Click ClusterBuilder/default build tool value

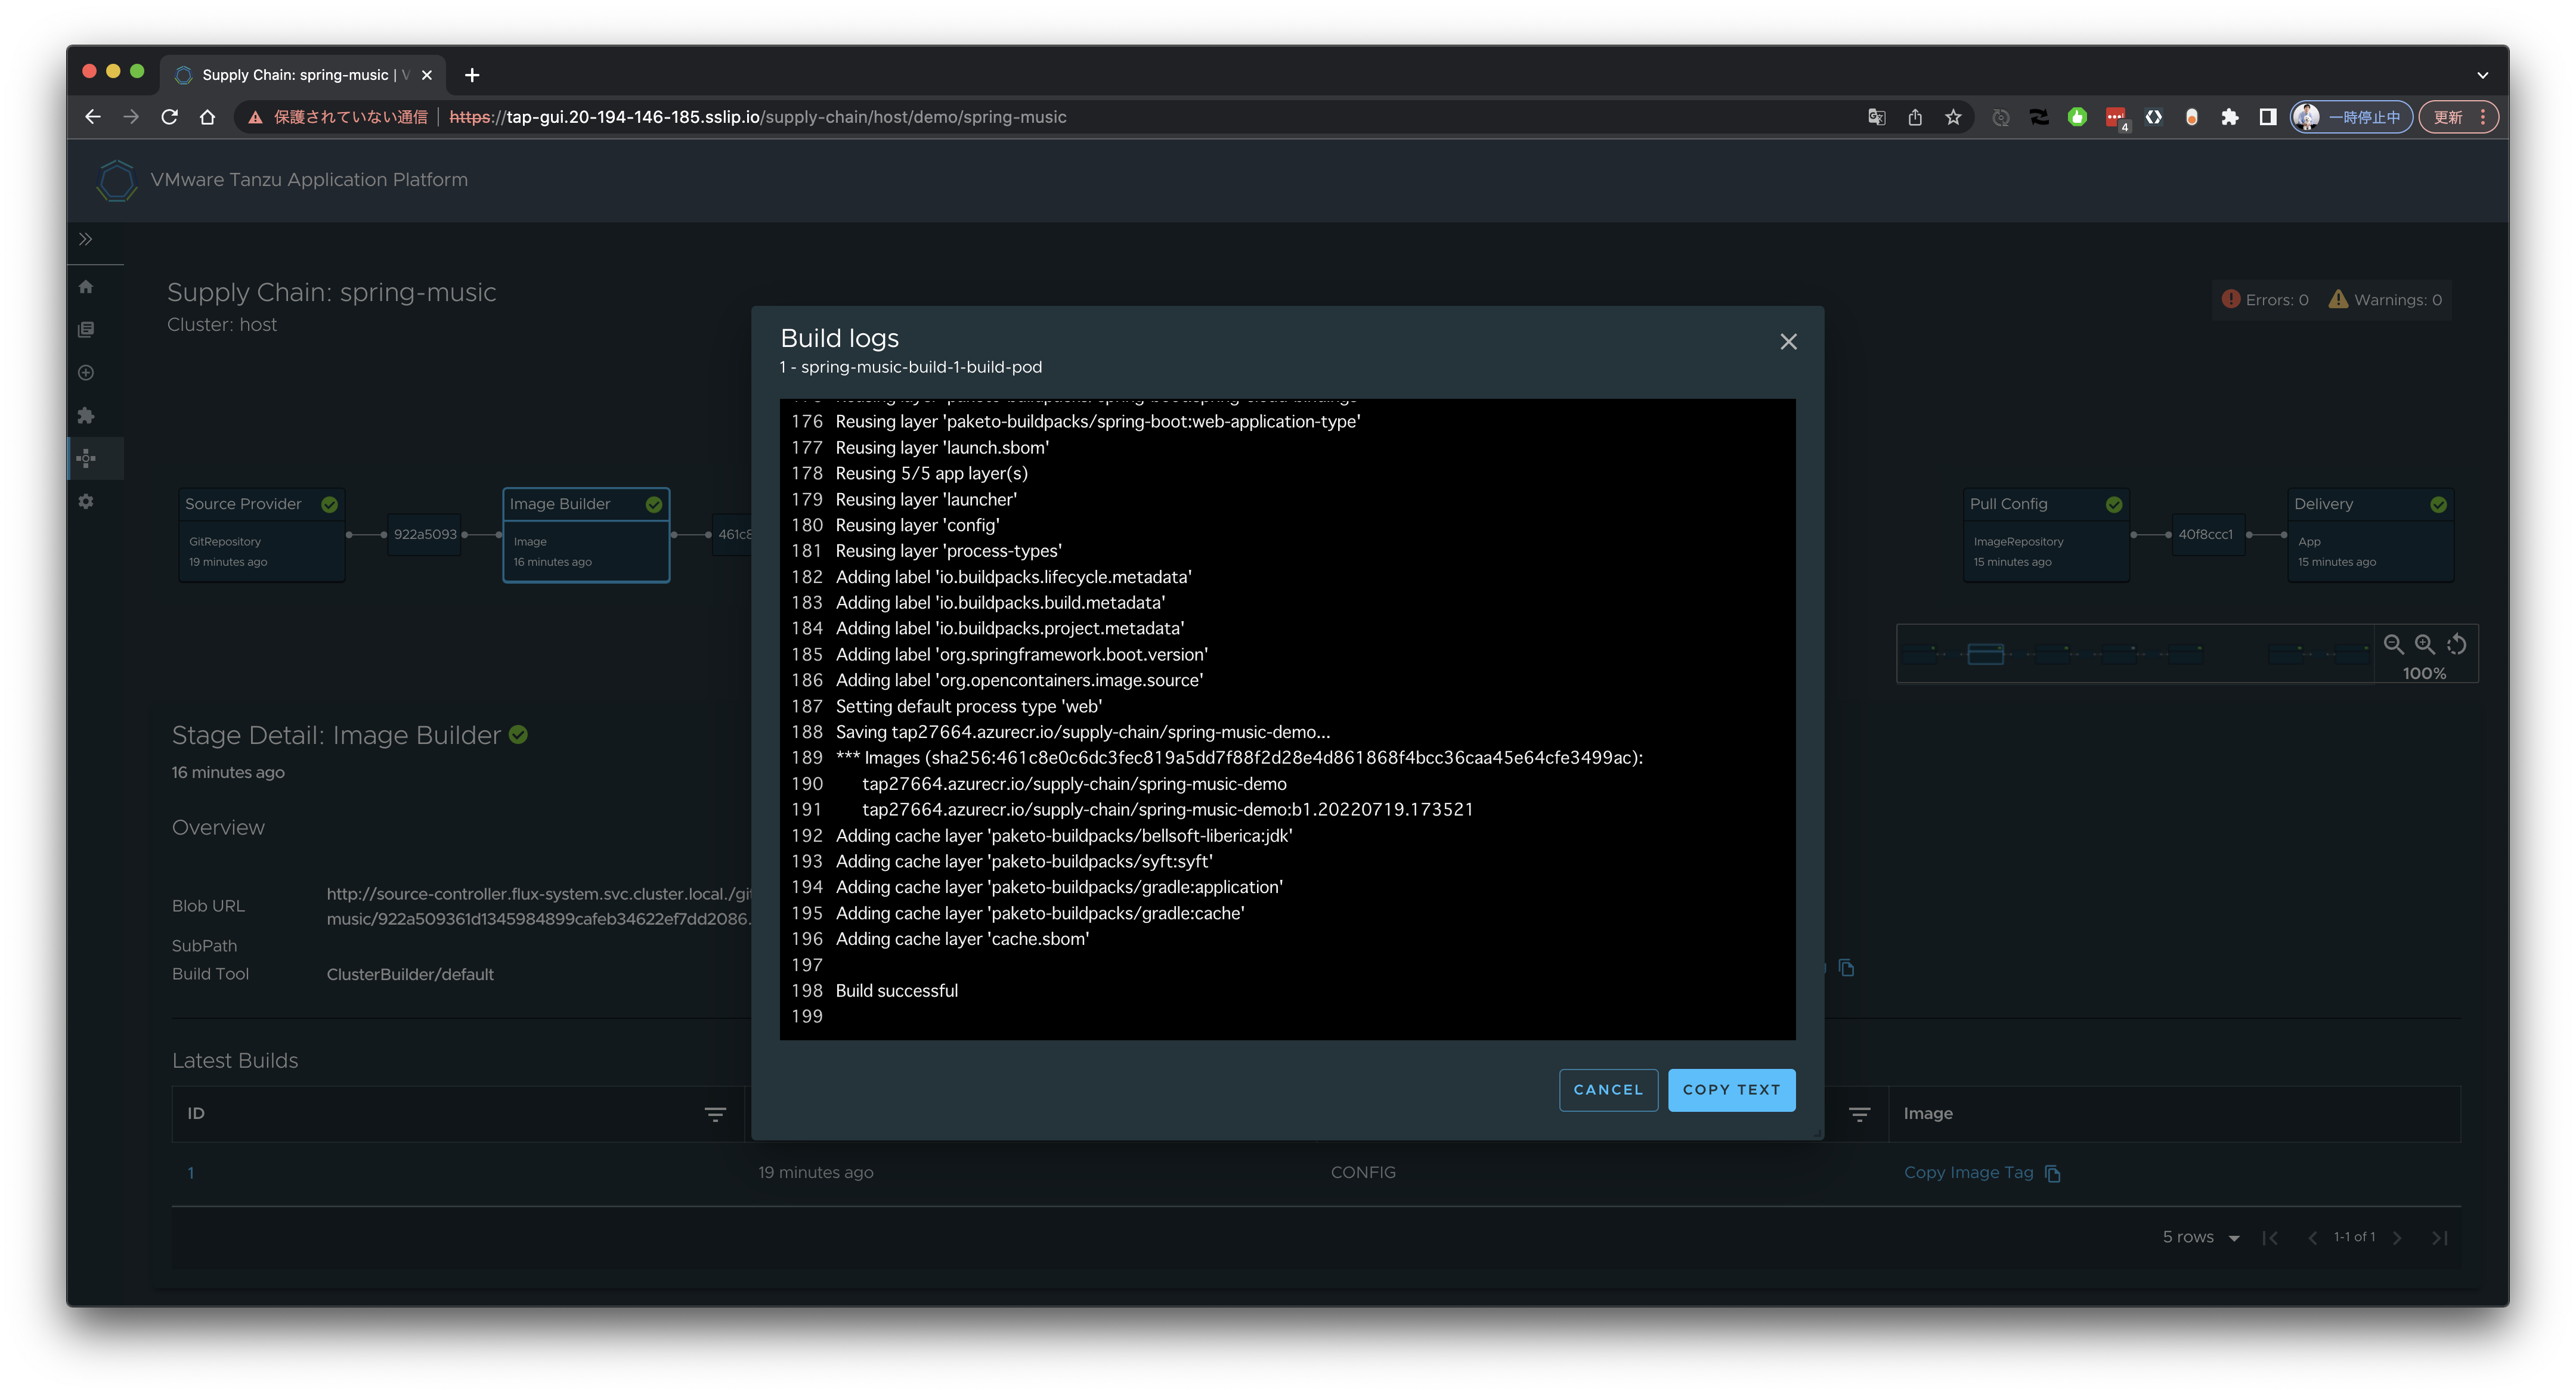click(x=410, y=975)
